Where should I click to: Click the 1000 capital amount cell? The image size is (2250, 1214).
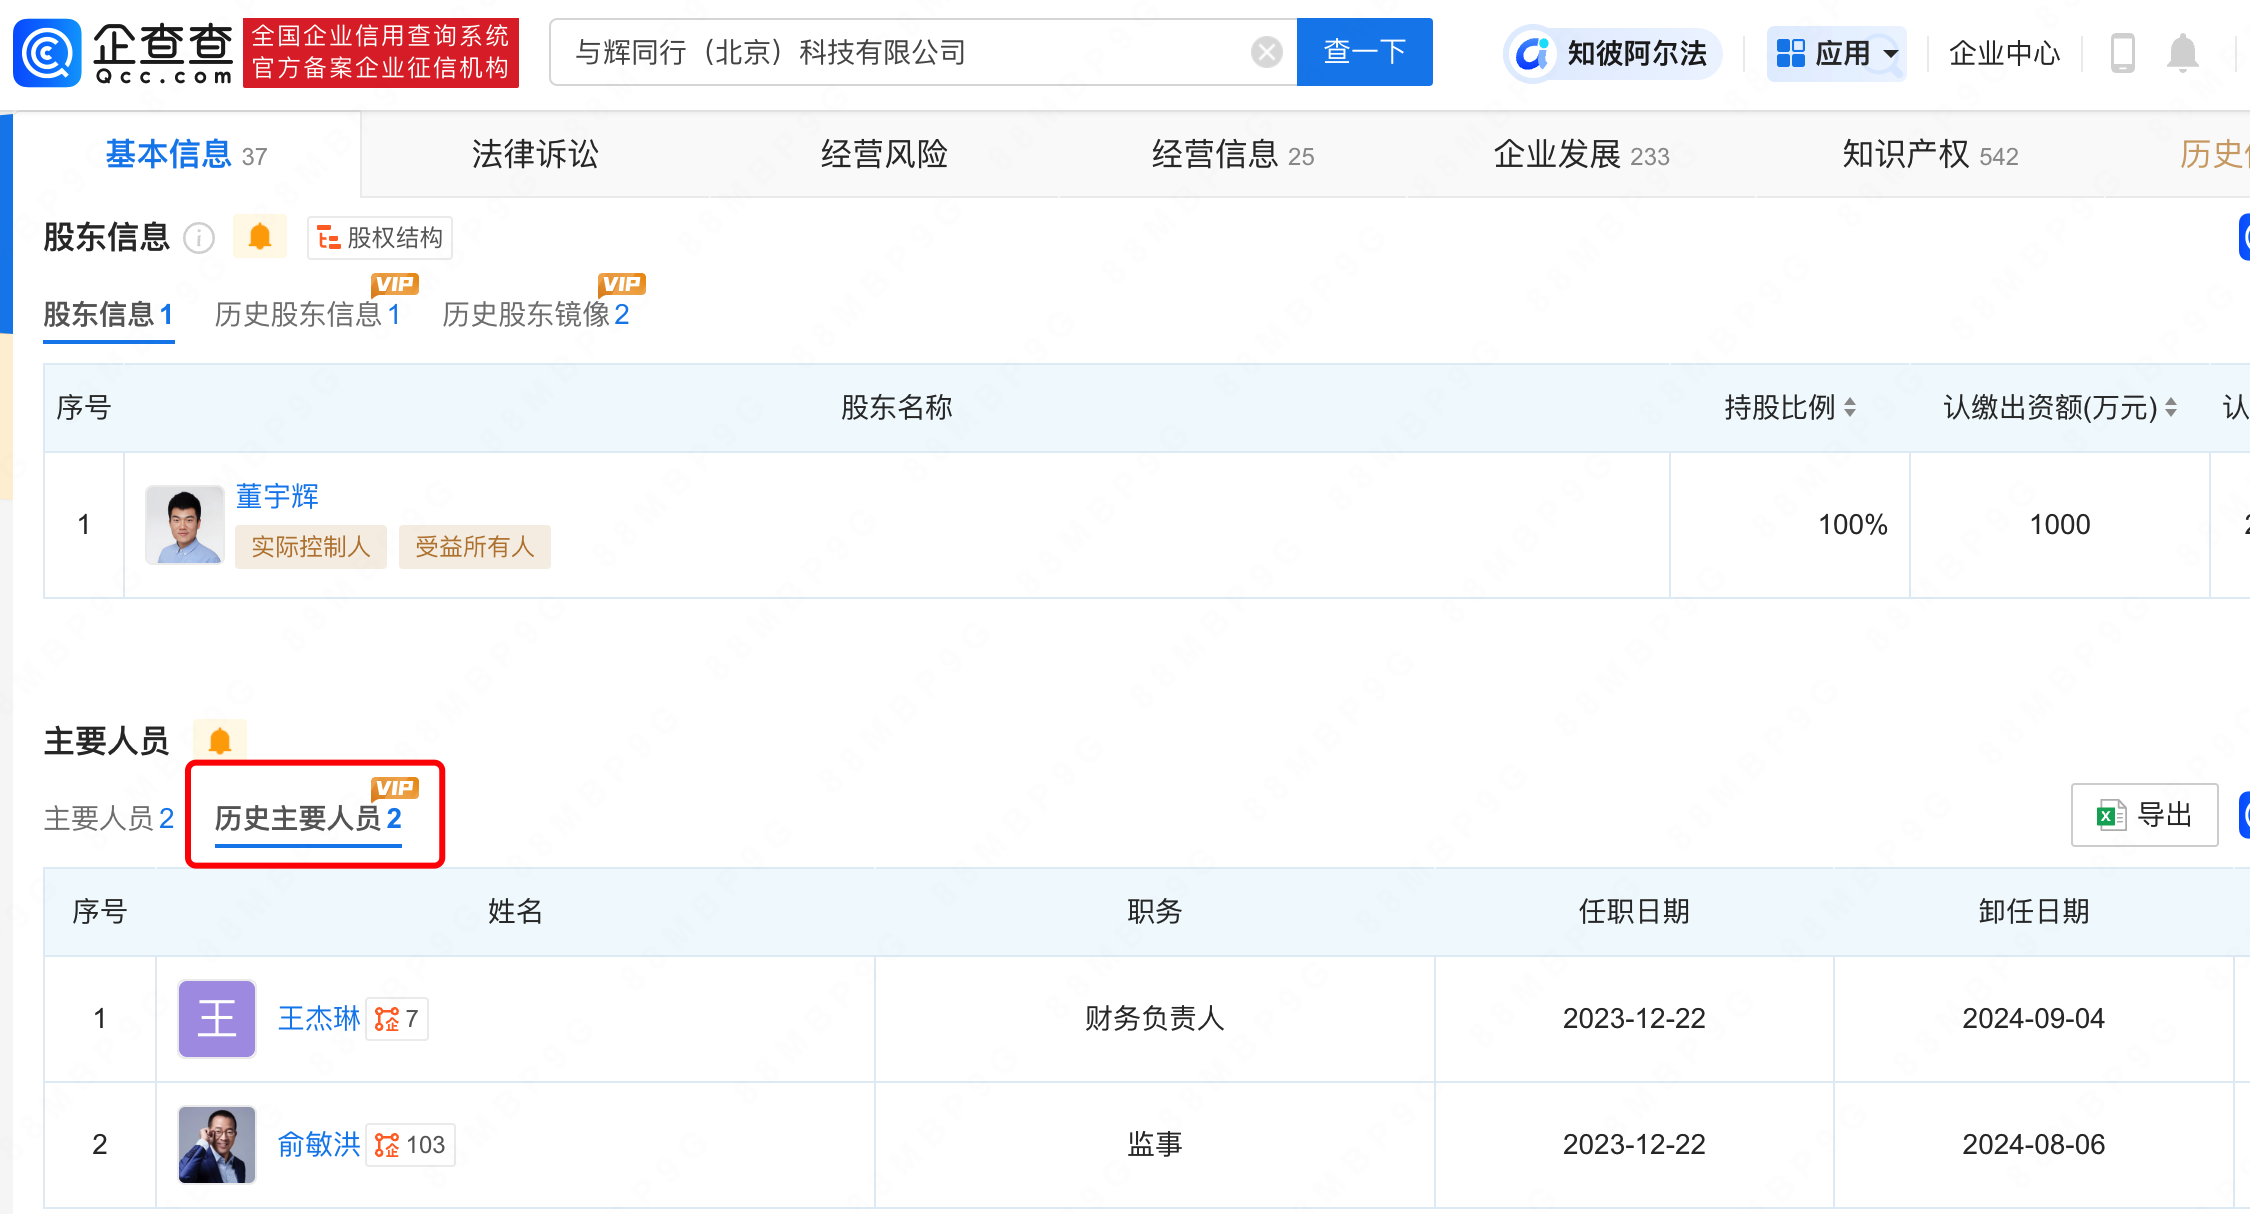(2060, 525)
